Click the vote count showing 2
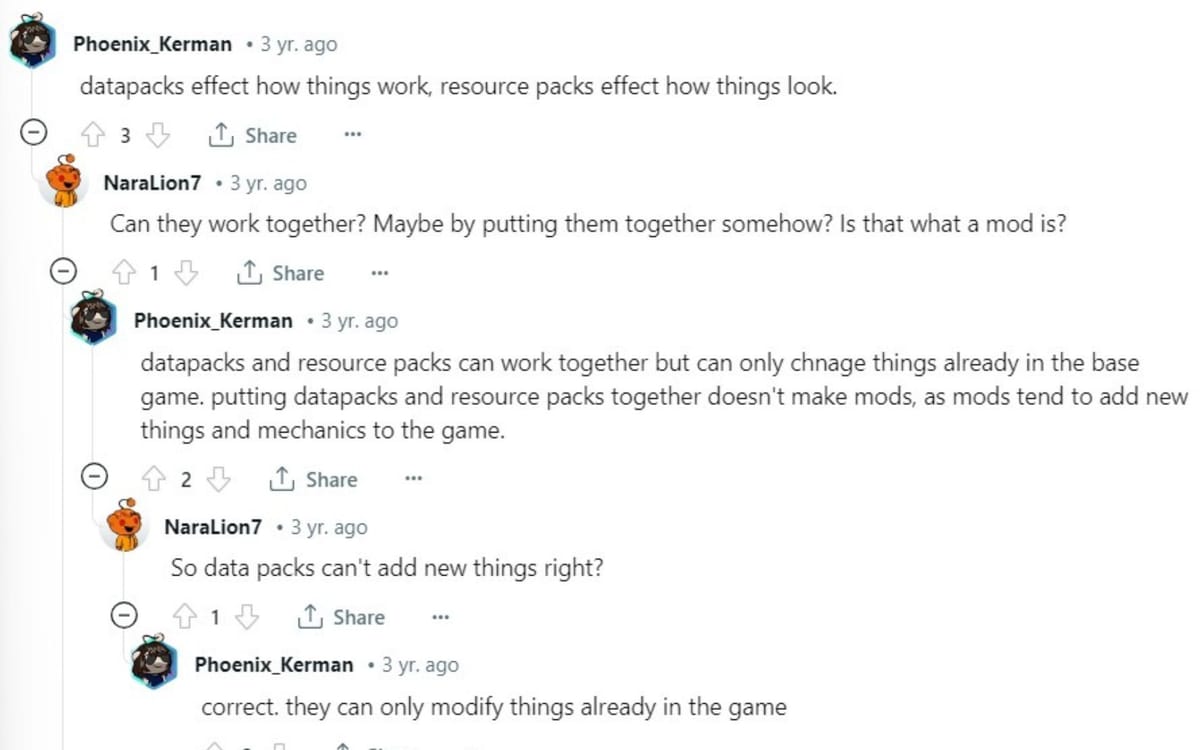The image size is (1200, 750). (x=186, y=480)
